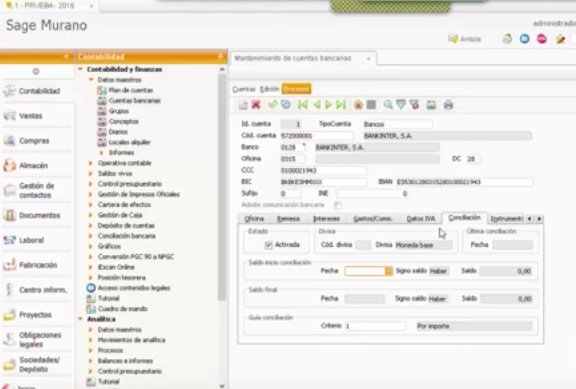
Task: Expand the Cartera de efectos node
Action: [x=91, y=205]
